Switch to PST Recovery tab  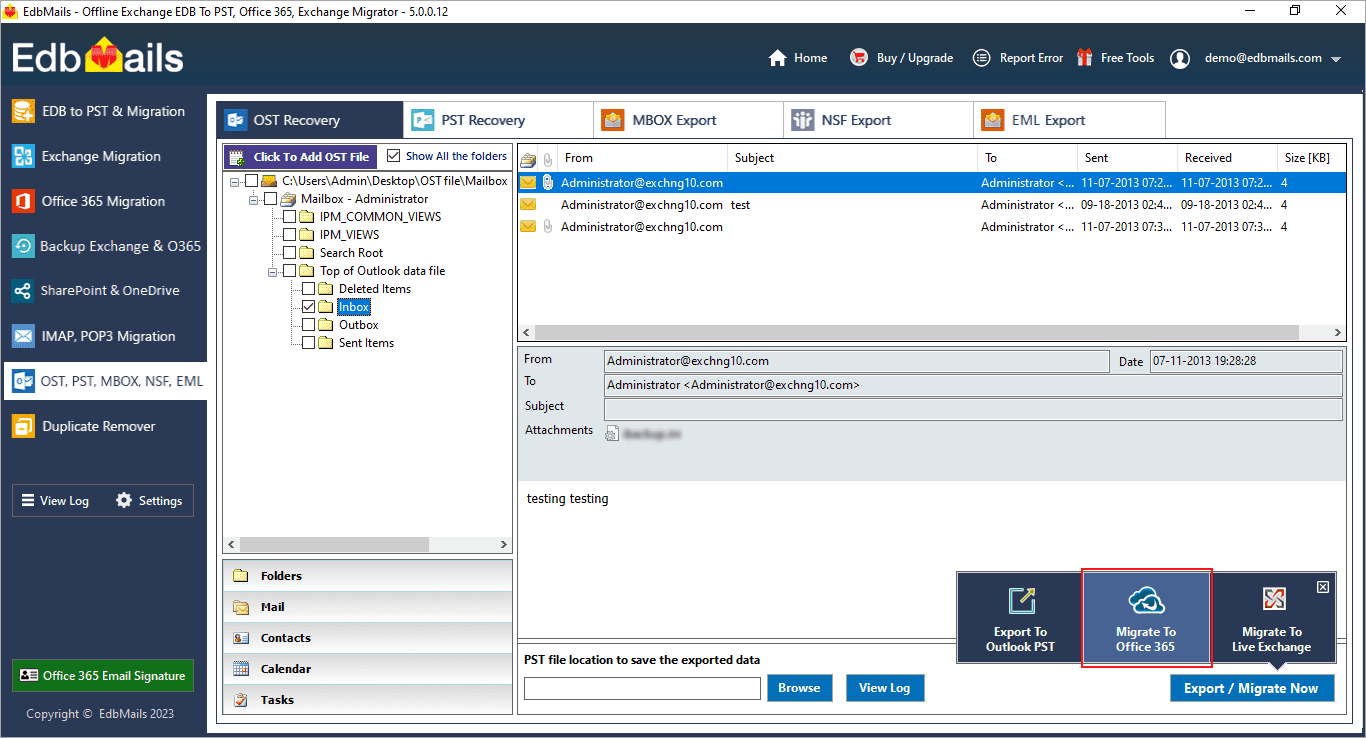click(x=498, y=120)
